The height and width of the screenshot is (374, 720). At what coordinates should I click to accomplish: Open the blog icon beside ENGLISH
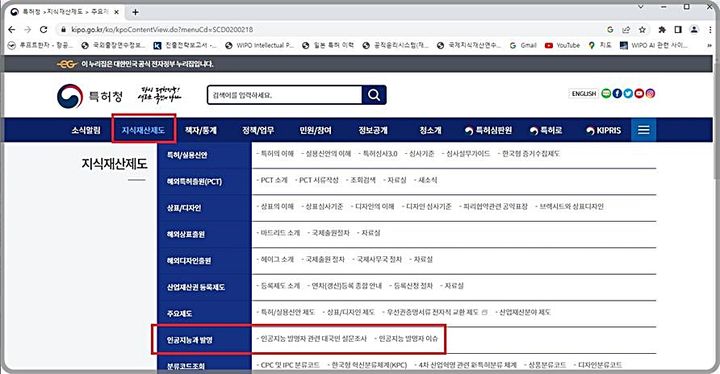coord(606,93)
